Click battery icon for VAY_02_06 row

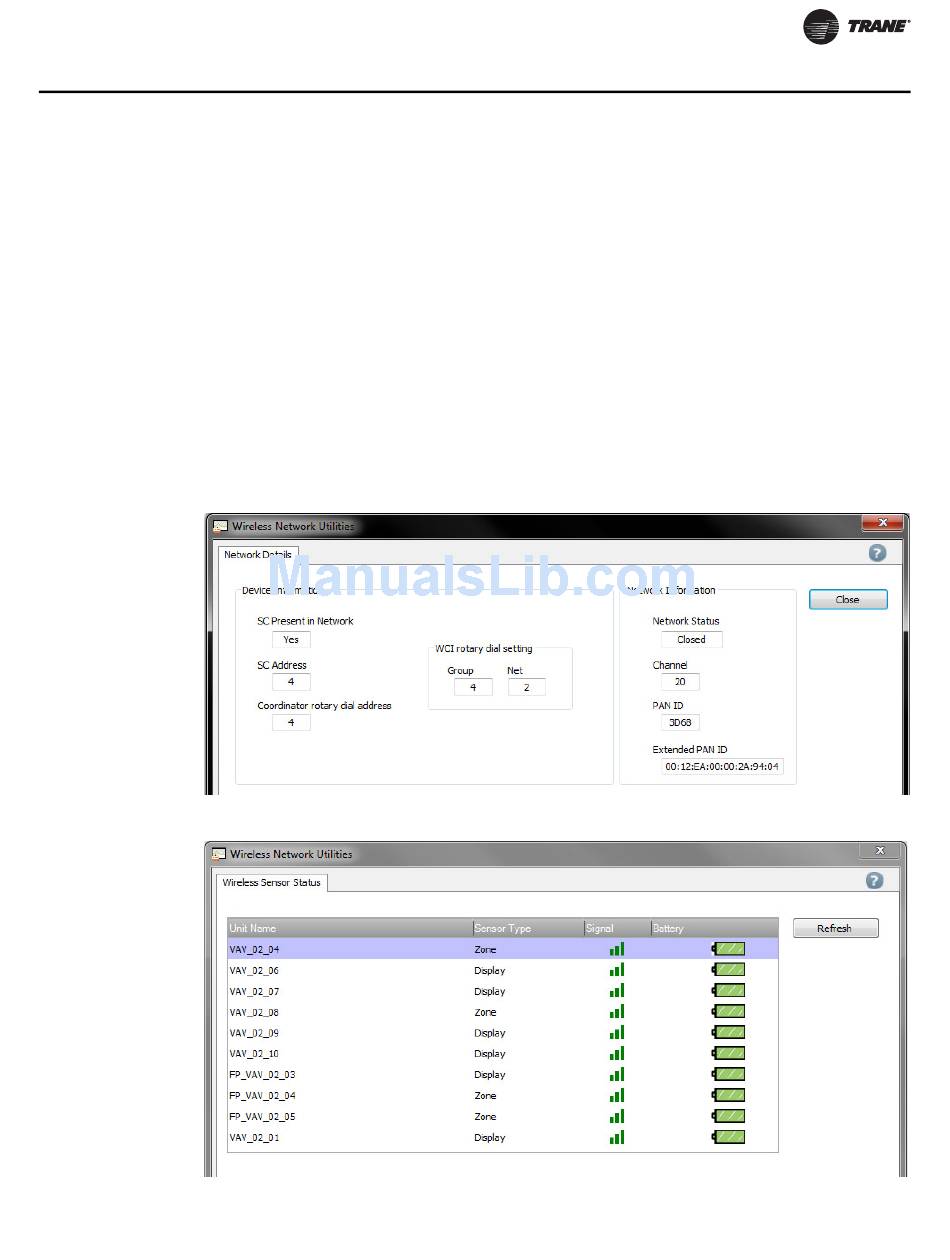[729, 970]
